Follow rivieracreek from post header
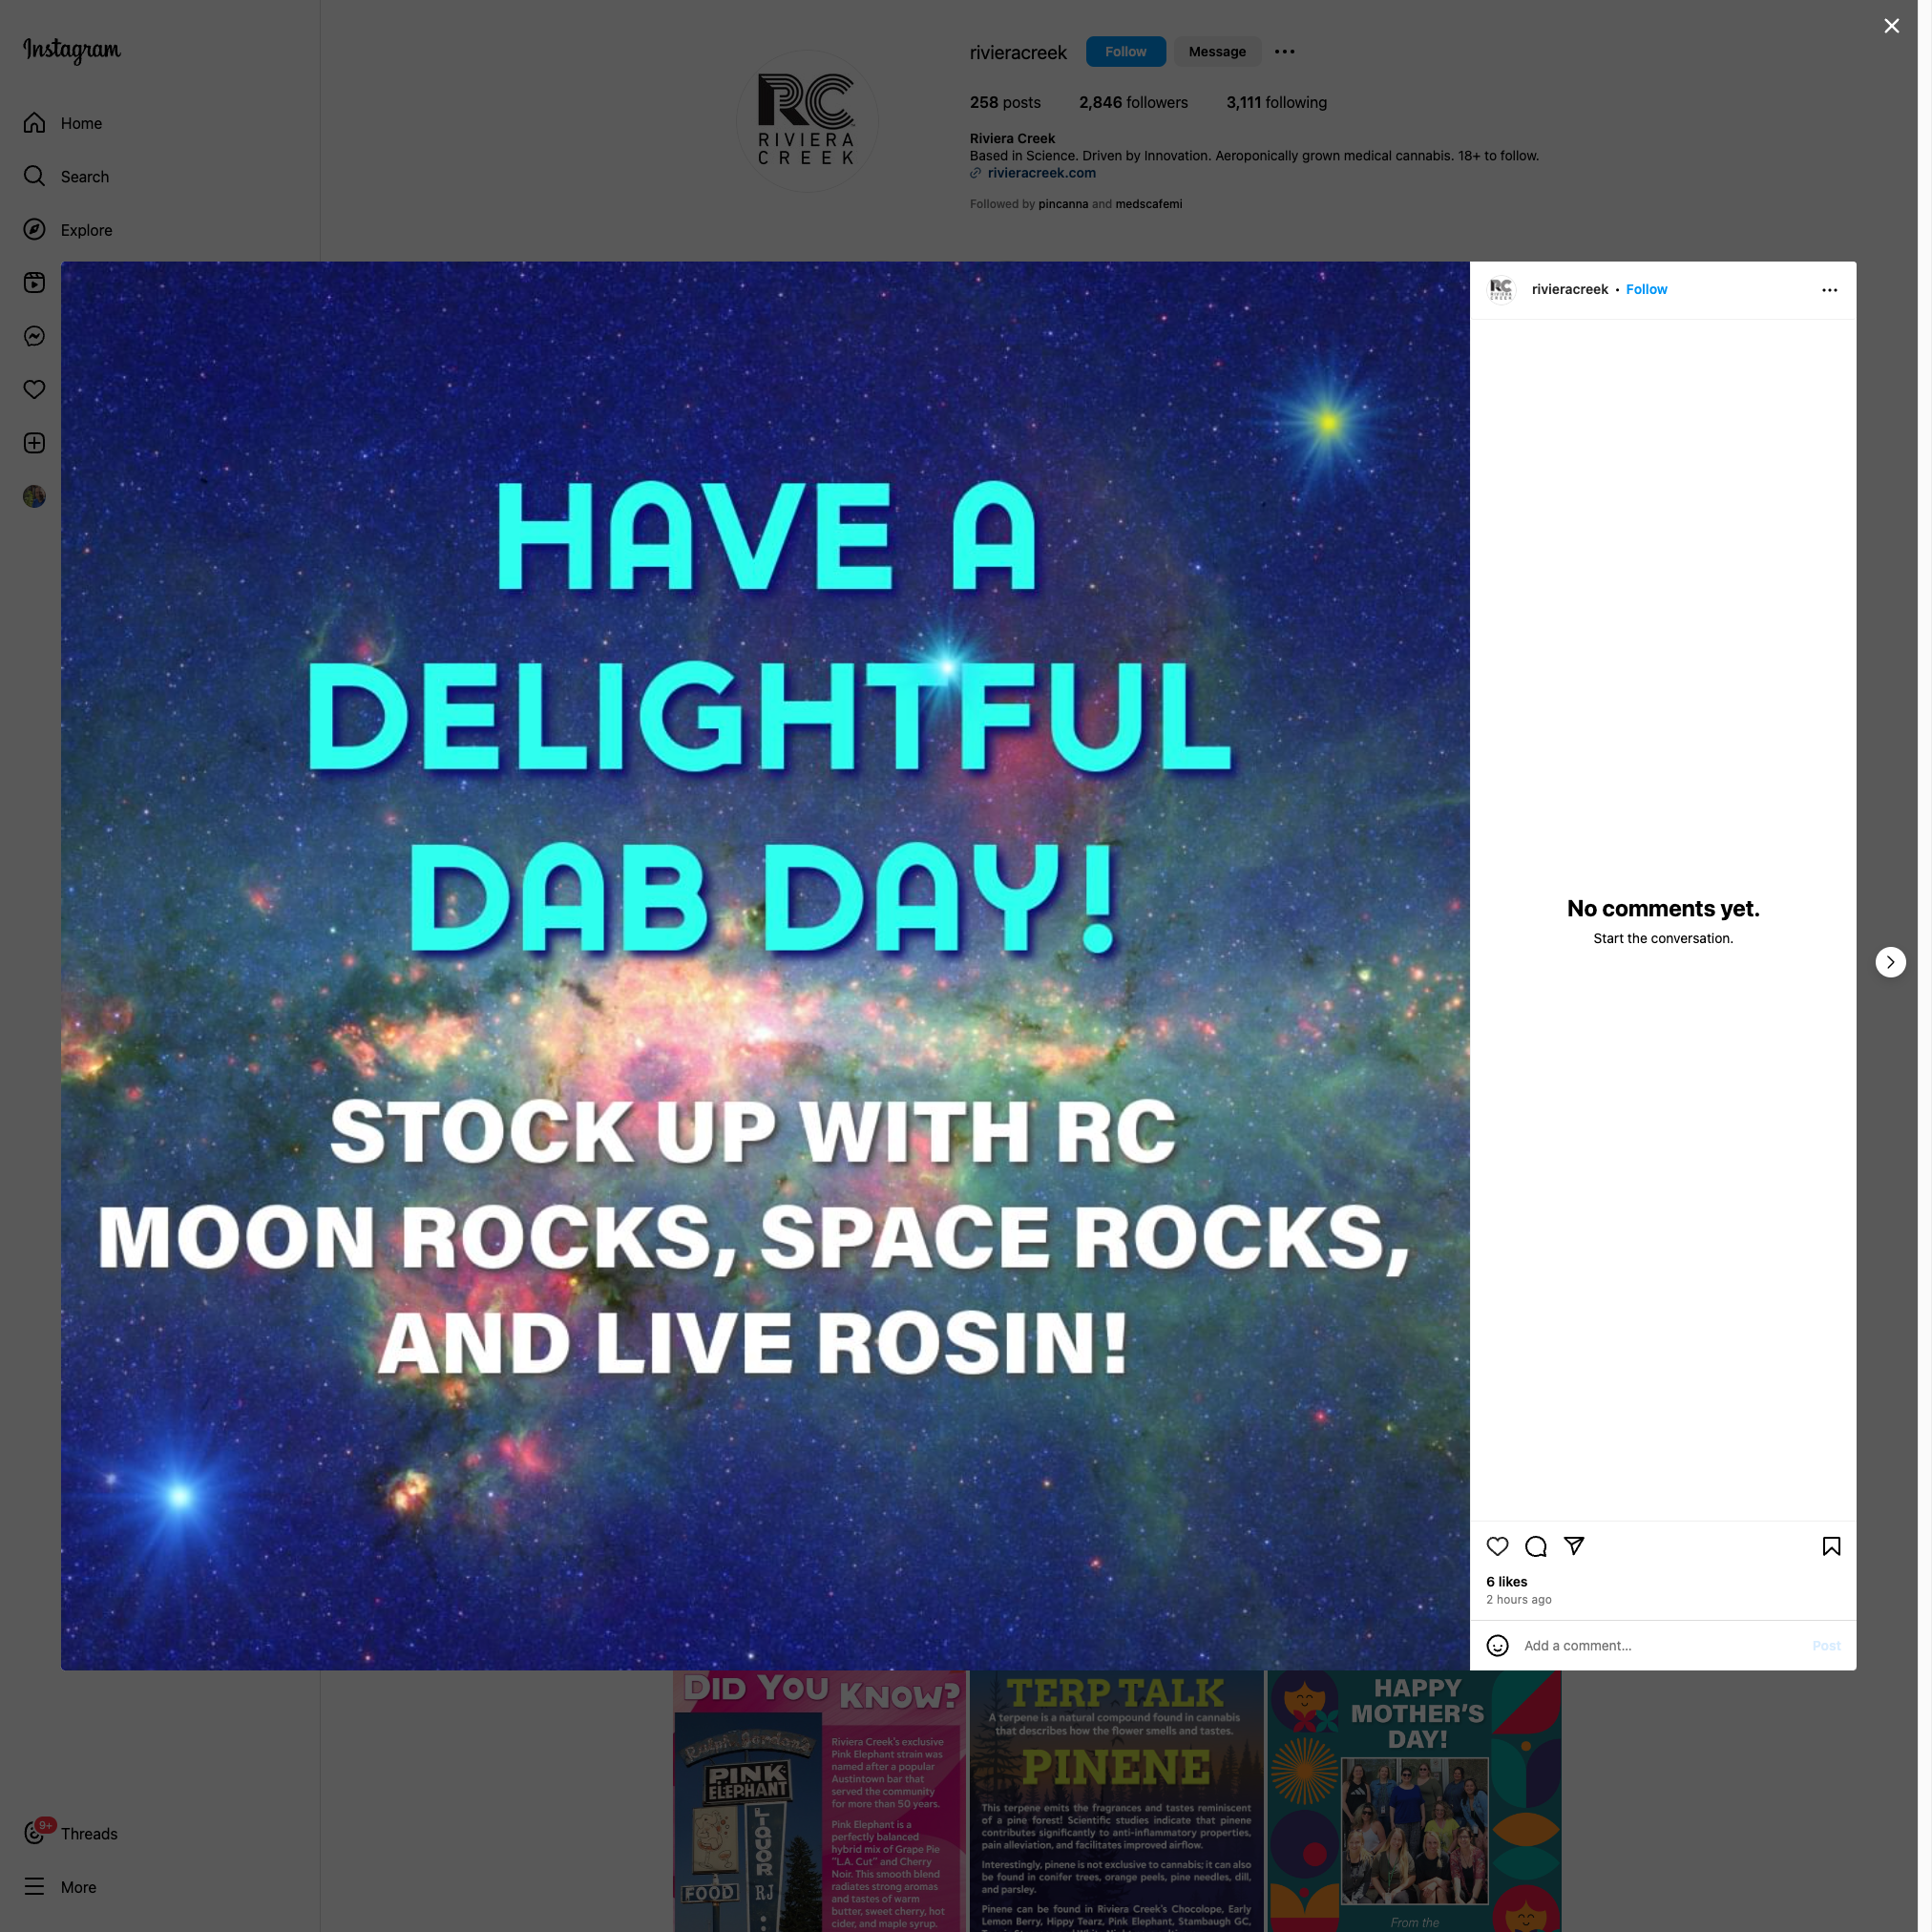This screenshot has width=1932, height=1932. point(1646,289)
